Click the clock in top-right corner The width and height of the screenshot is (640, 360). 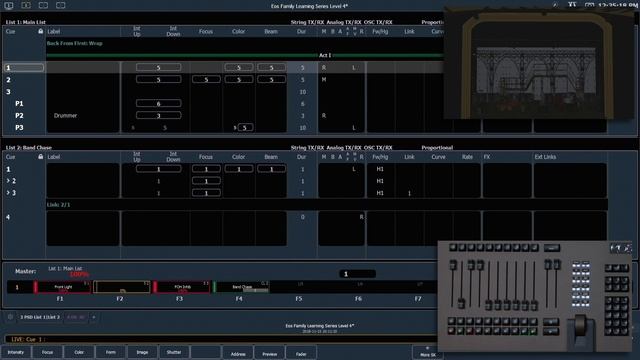(618, 5)
